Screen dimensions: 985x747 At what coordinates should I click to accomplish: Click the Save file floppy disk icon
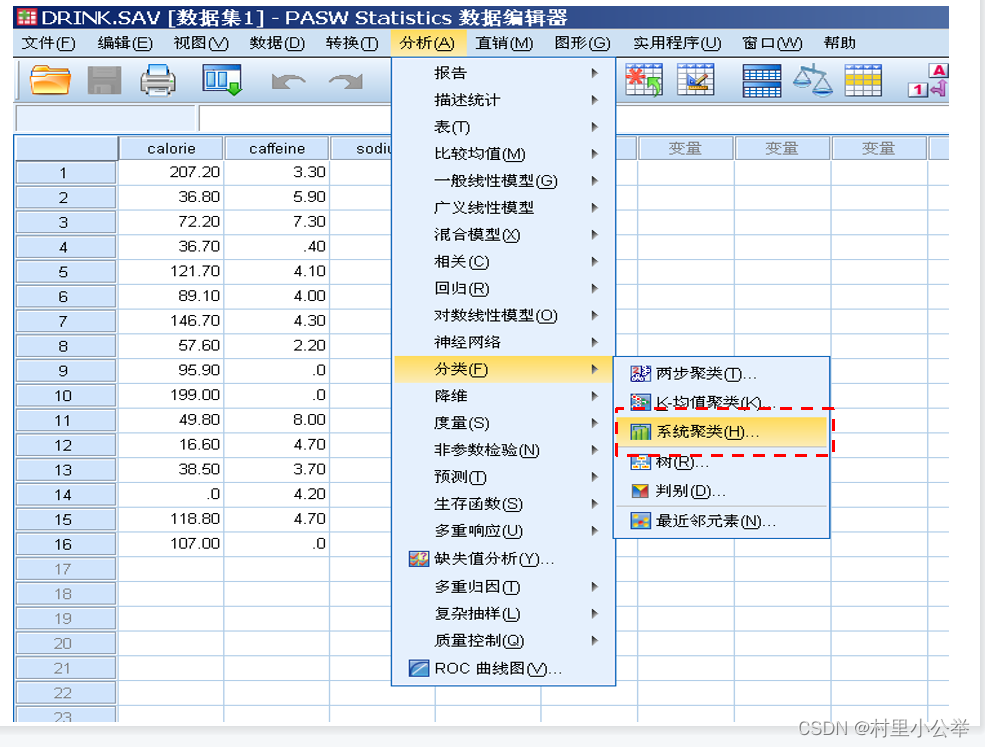[105, 81]
